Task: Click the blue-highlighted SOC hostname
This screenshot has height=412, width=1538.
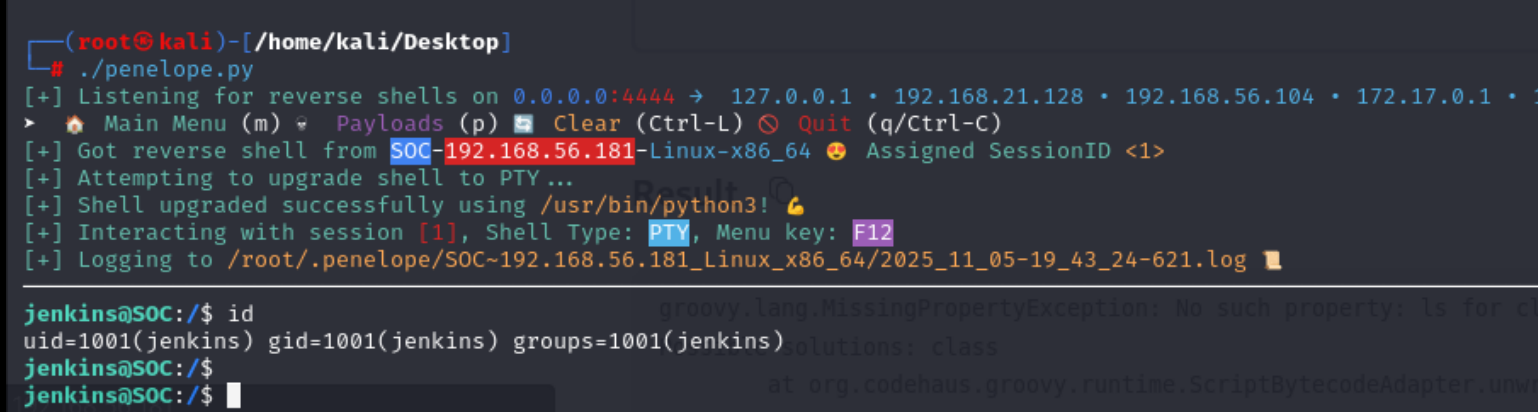Action: pos(410,151)
